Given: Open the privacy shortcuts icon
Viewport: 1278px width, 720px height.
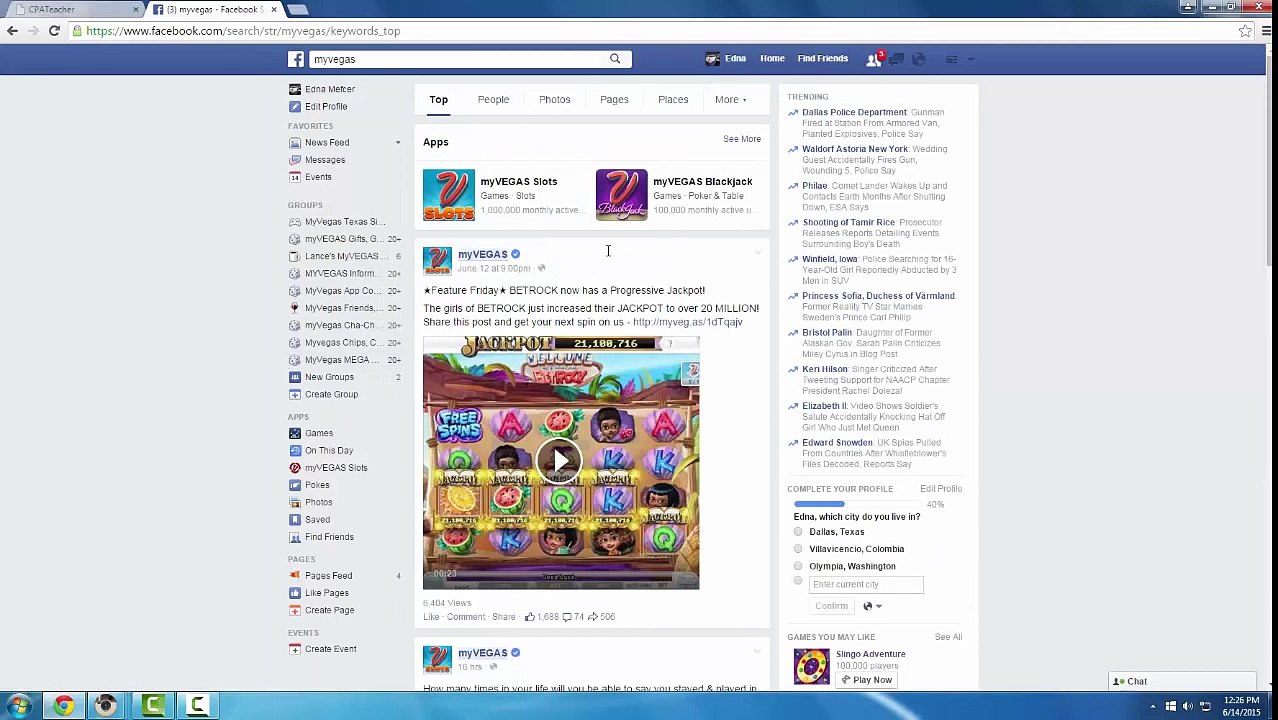Looking at the screenshot, I should pyautogui.click(x=951, y=59).
